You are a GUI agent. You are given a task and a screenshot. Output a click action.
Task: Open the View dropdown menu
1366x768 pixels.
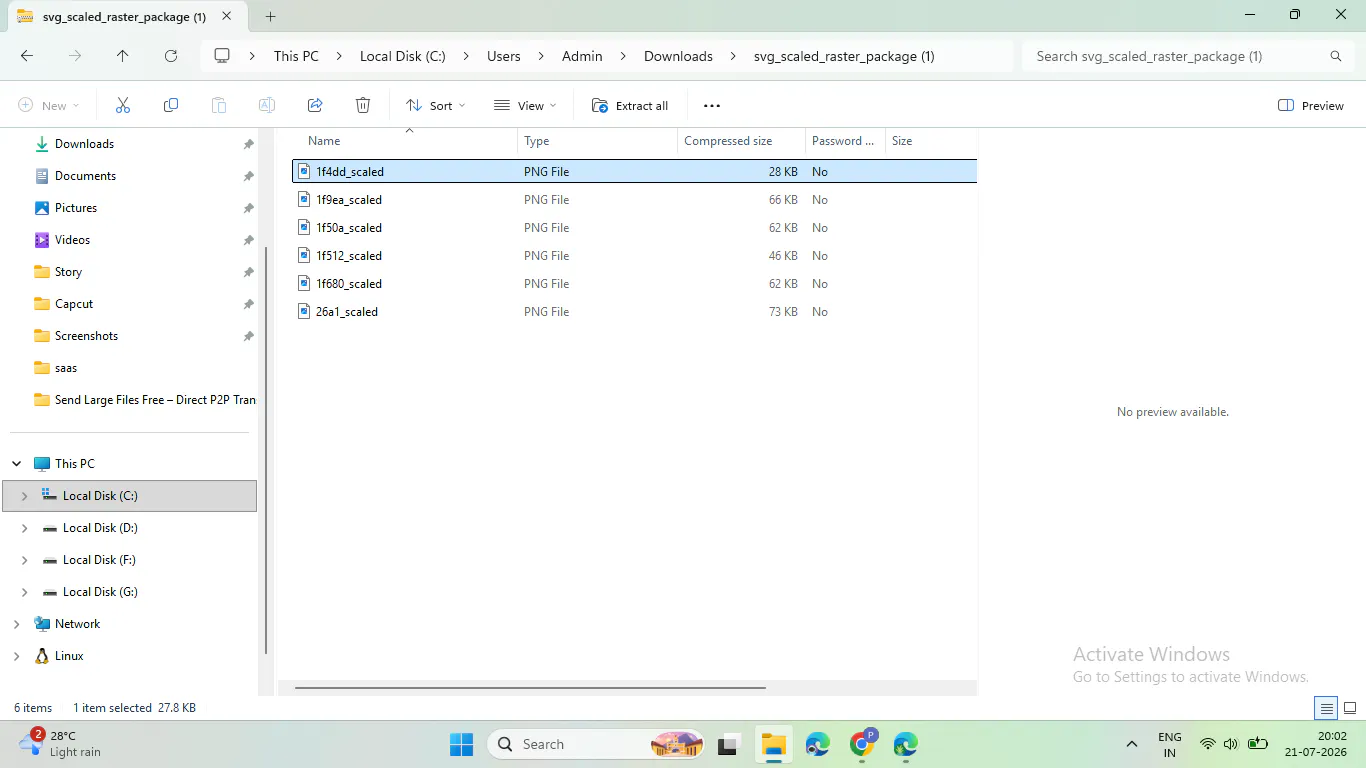coord(525,105)
